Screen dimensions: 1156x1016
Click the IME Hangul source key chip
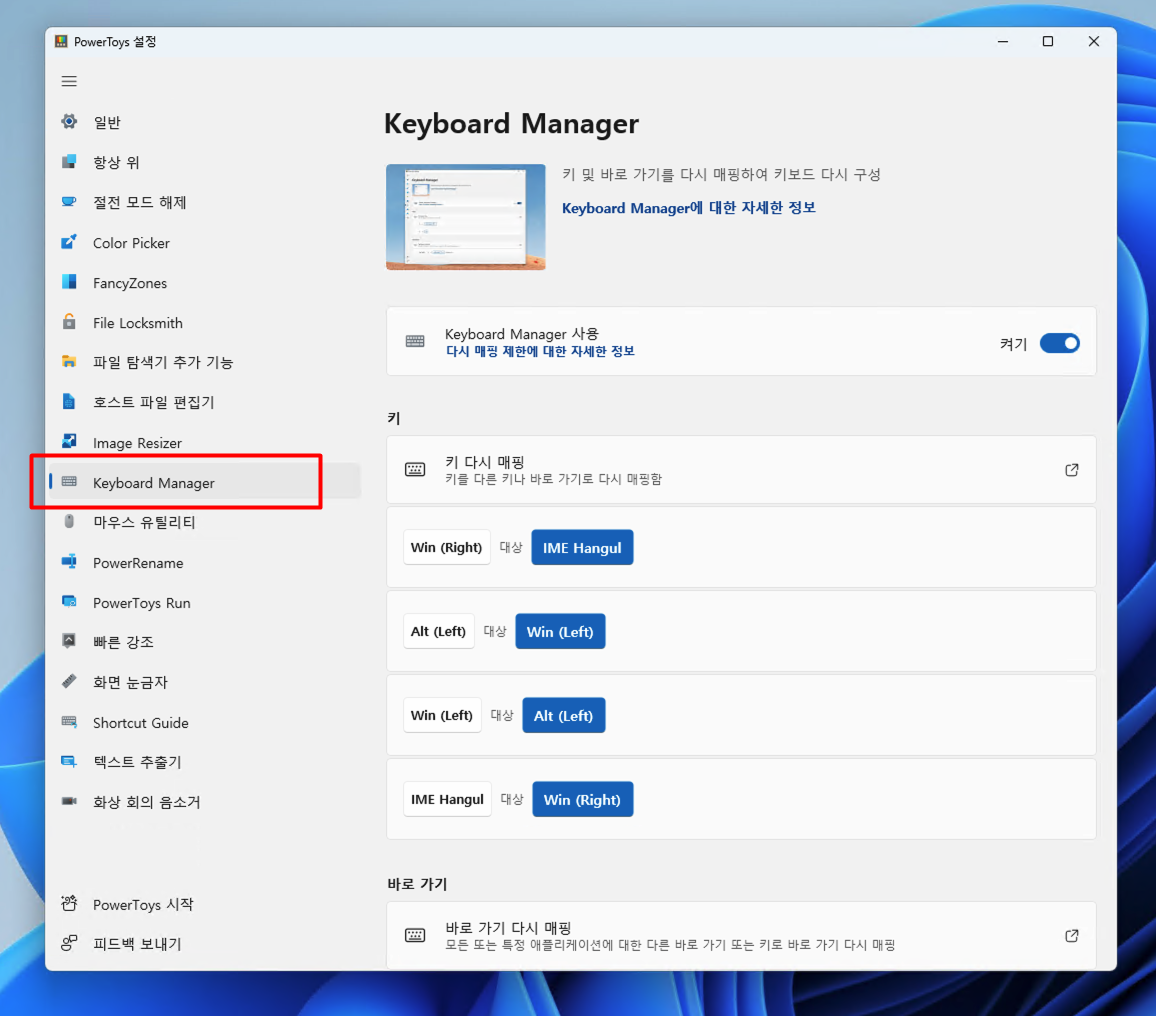pyautogui.click(x=447, y=799)
